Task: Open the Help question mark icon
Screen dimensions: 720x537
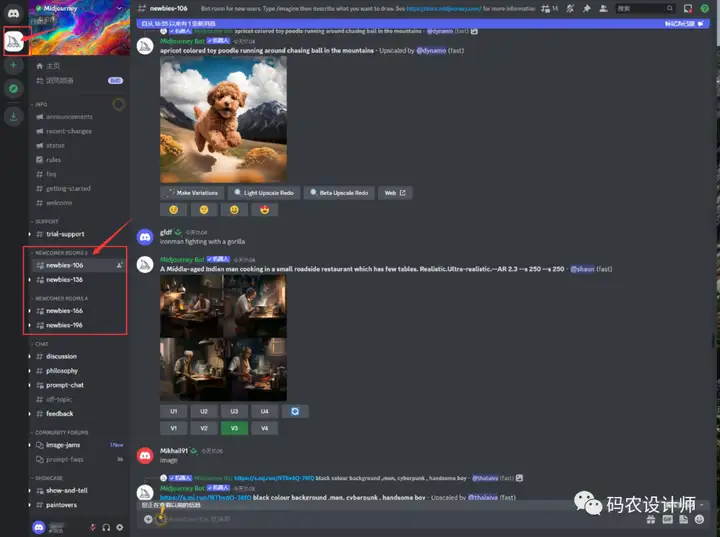Action: [x=704, y=8]
